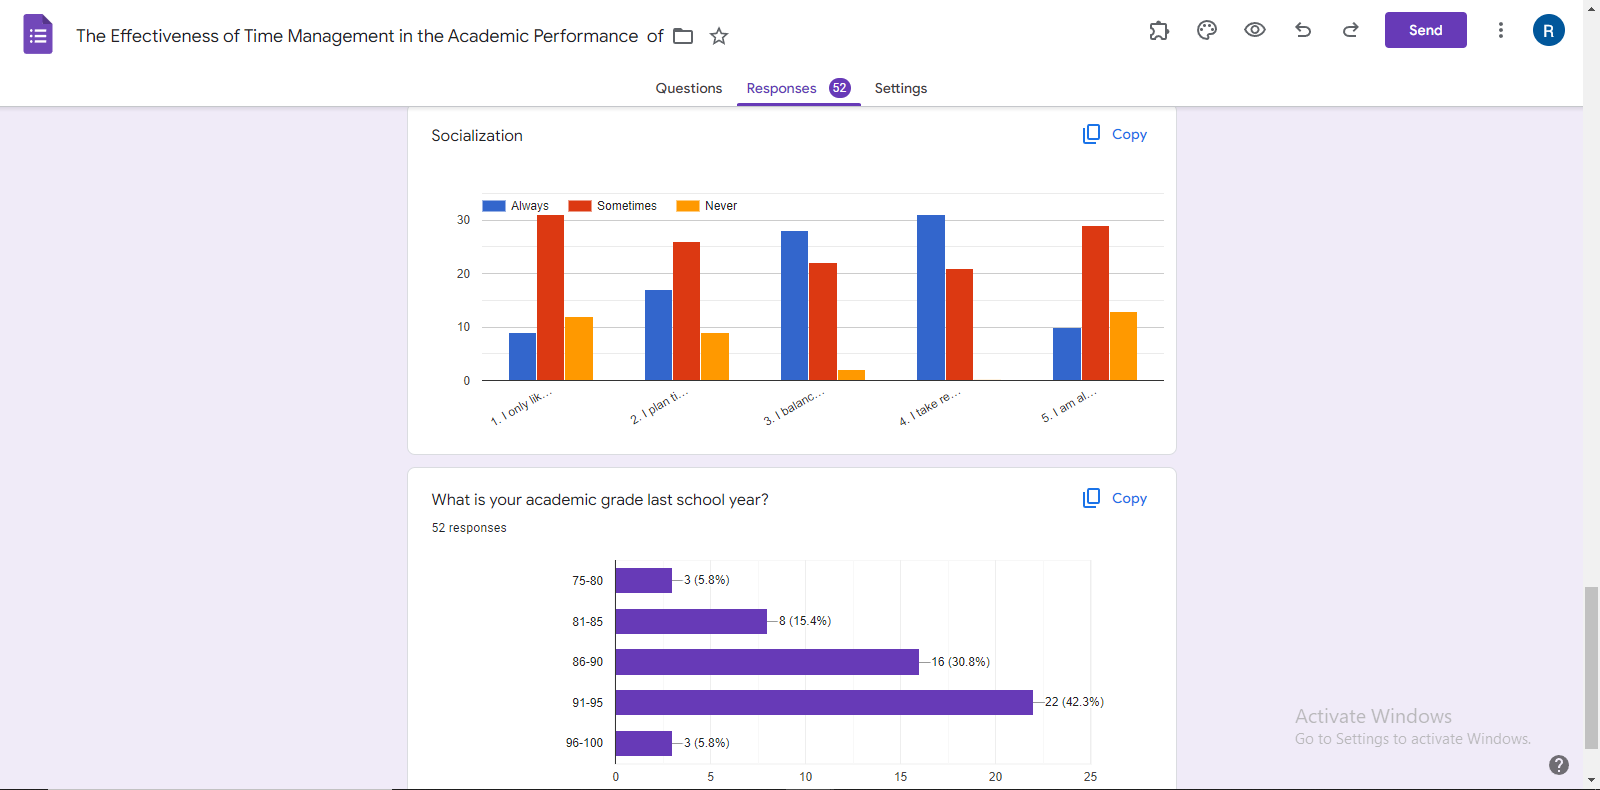Copy the academic grade chart

coord(1115,498)
